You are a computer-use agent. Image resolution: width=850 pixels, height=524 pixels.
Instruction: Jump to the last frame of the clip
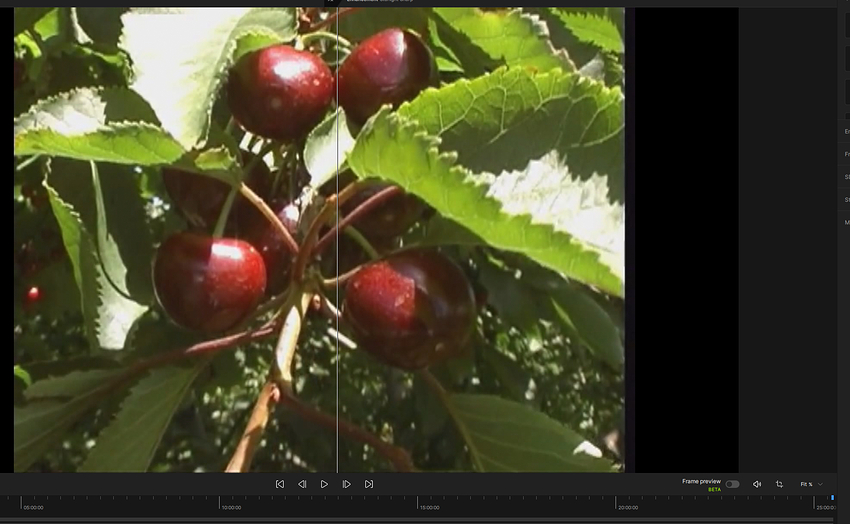click(369, 484)
